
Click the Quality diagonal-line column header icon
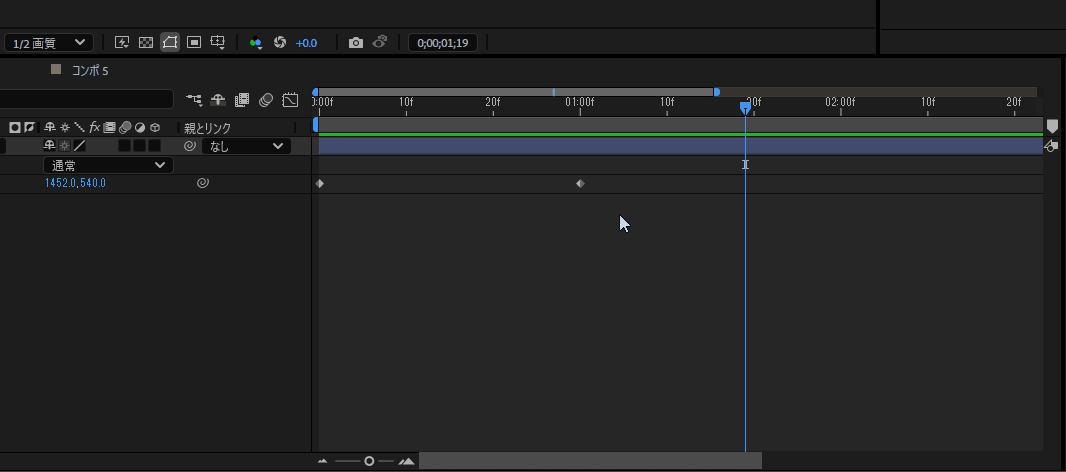(x=80, y=127)
